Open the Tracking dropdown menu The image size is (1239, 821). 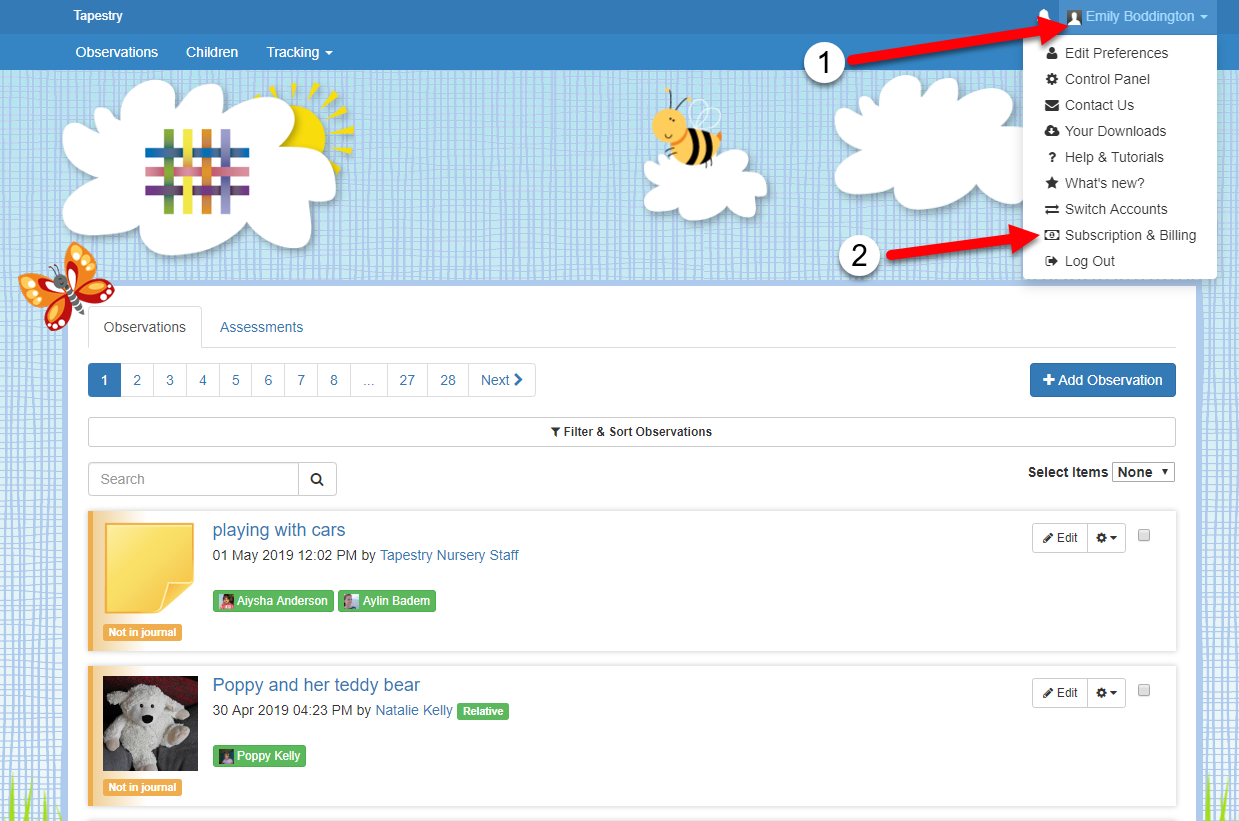coord(299,52)
